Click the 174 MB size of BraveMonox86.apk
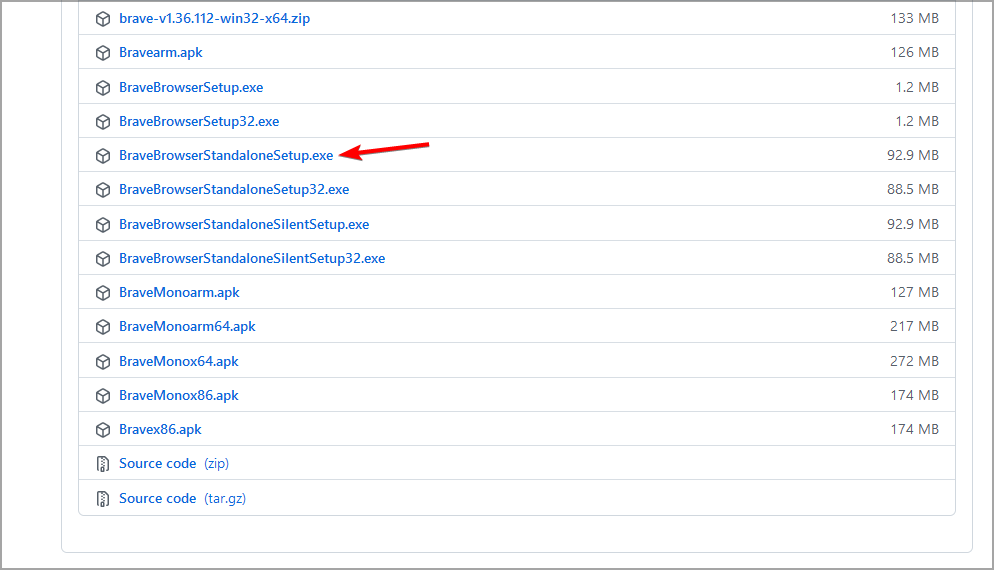Screen dimensions: 994x570 click(x=914, y=396)
